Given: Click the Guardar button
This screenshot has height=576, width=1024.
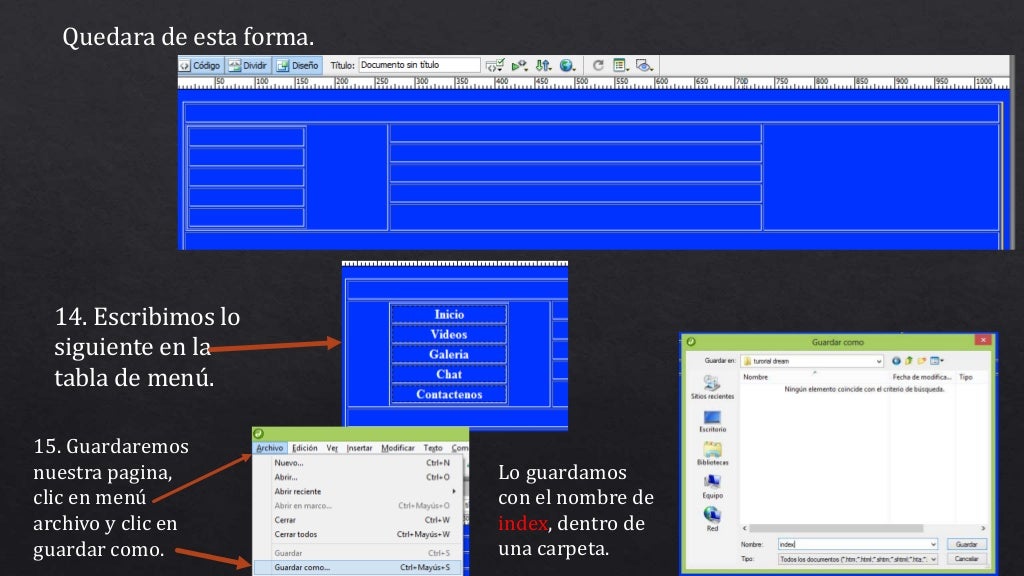Looking at the screenshot, I should (x=967, y=544).
